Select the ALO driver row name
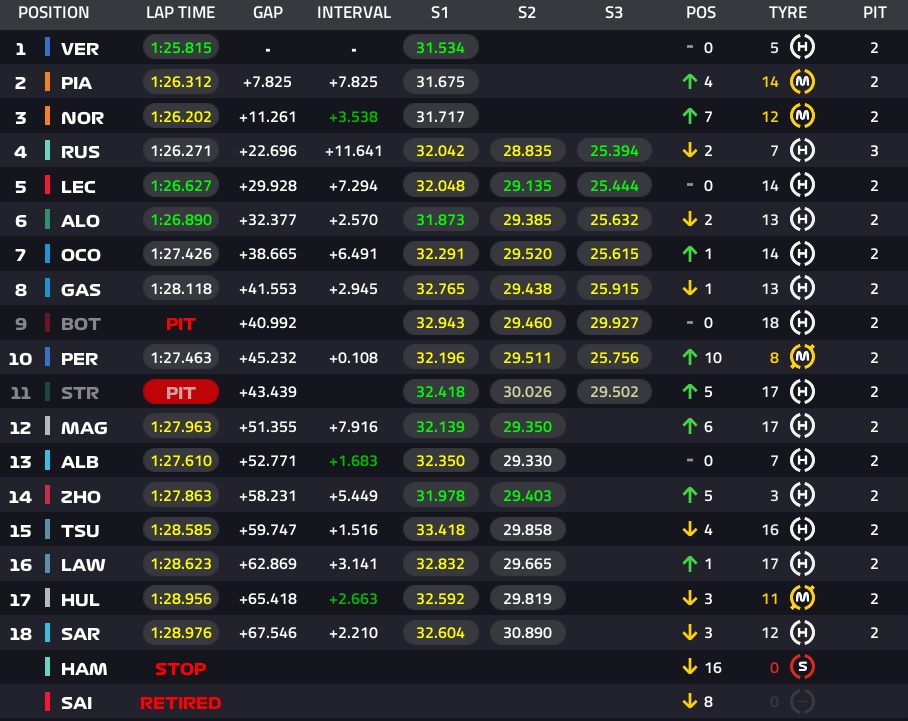The height and width of the screenshot is (721, 908). [80, 221]
